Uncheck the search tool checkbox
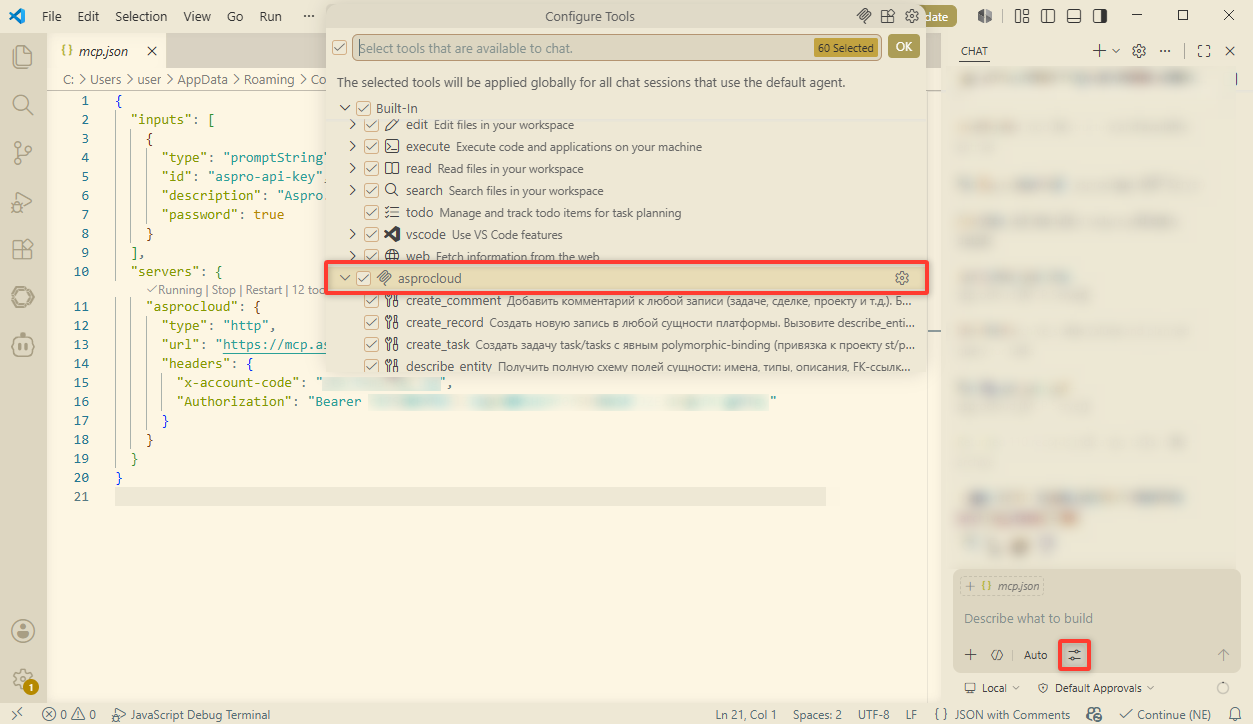The image size is (1253, 724). pos(372,191)
